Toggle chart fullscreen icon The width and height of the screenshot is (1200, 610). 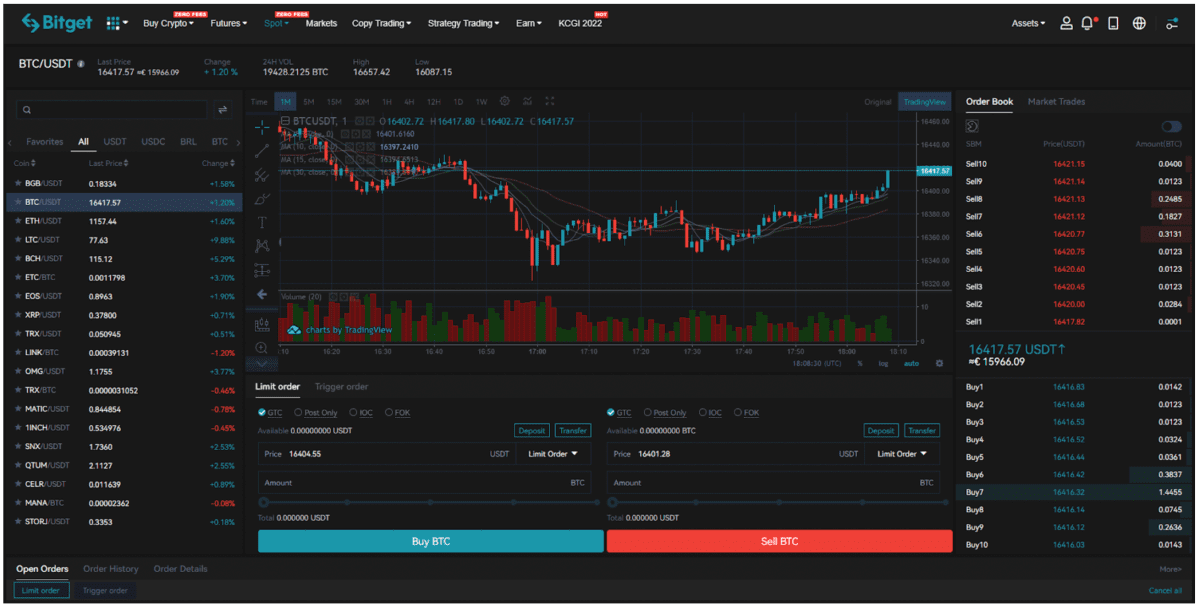click(550, 101)
